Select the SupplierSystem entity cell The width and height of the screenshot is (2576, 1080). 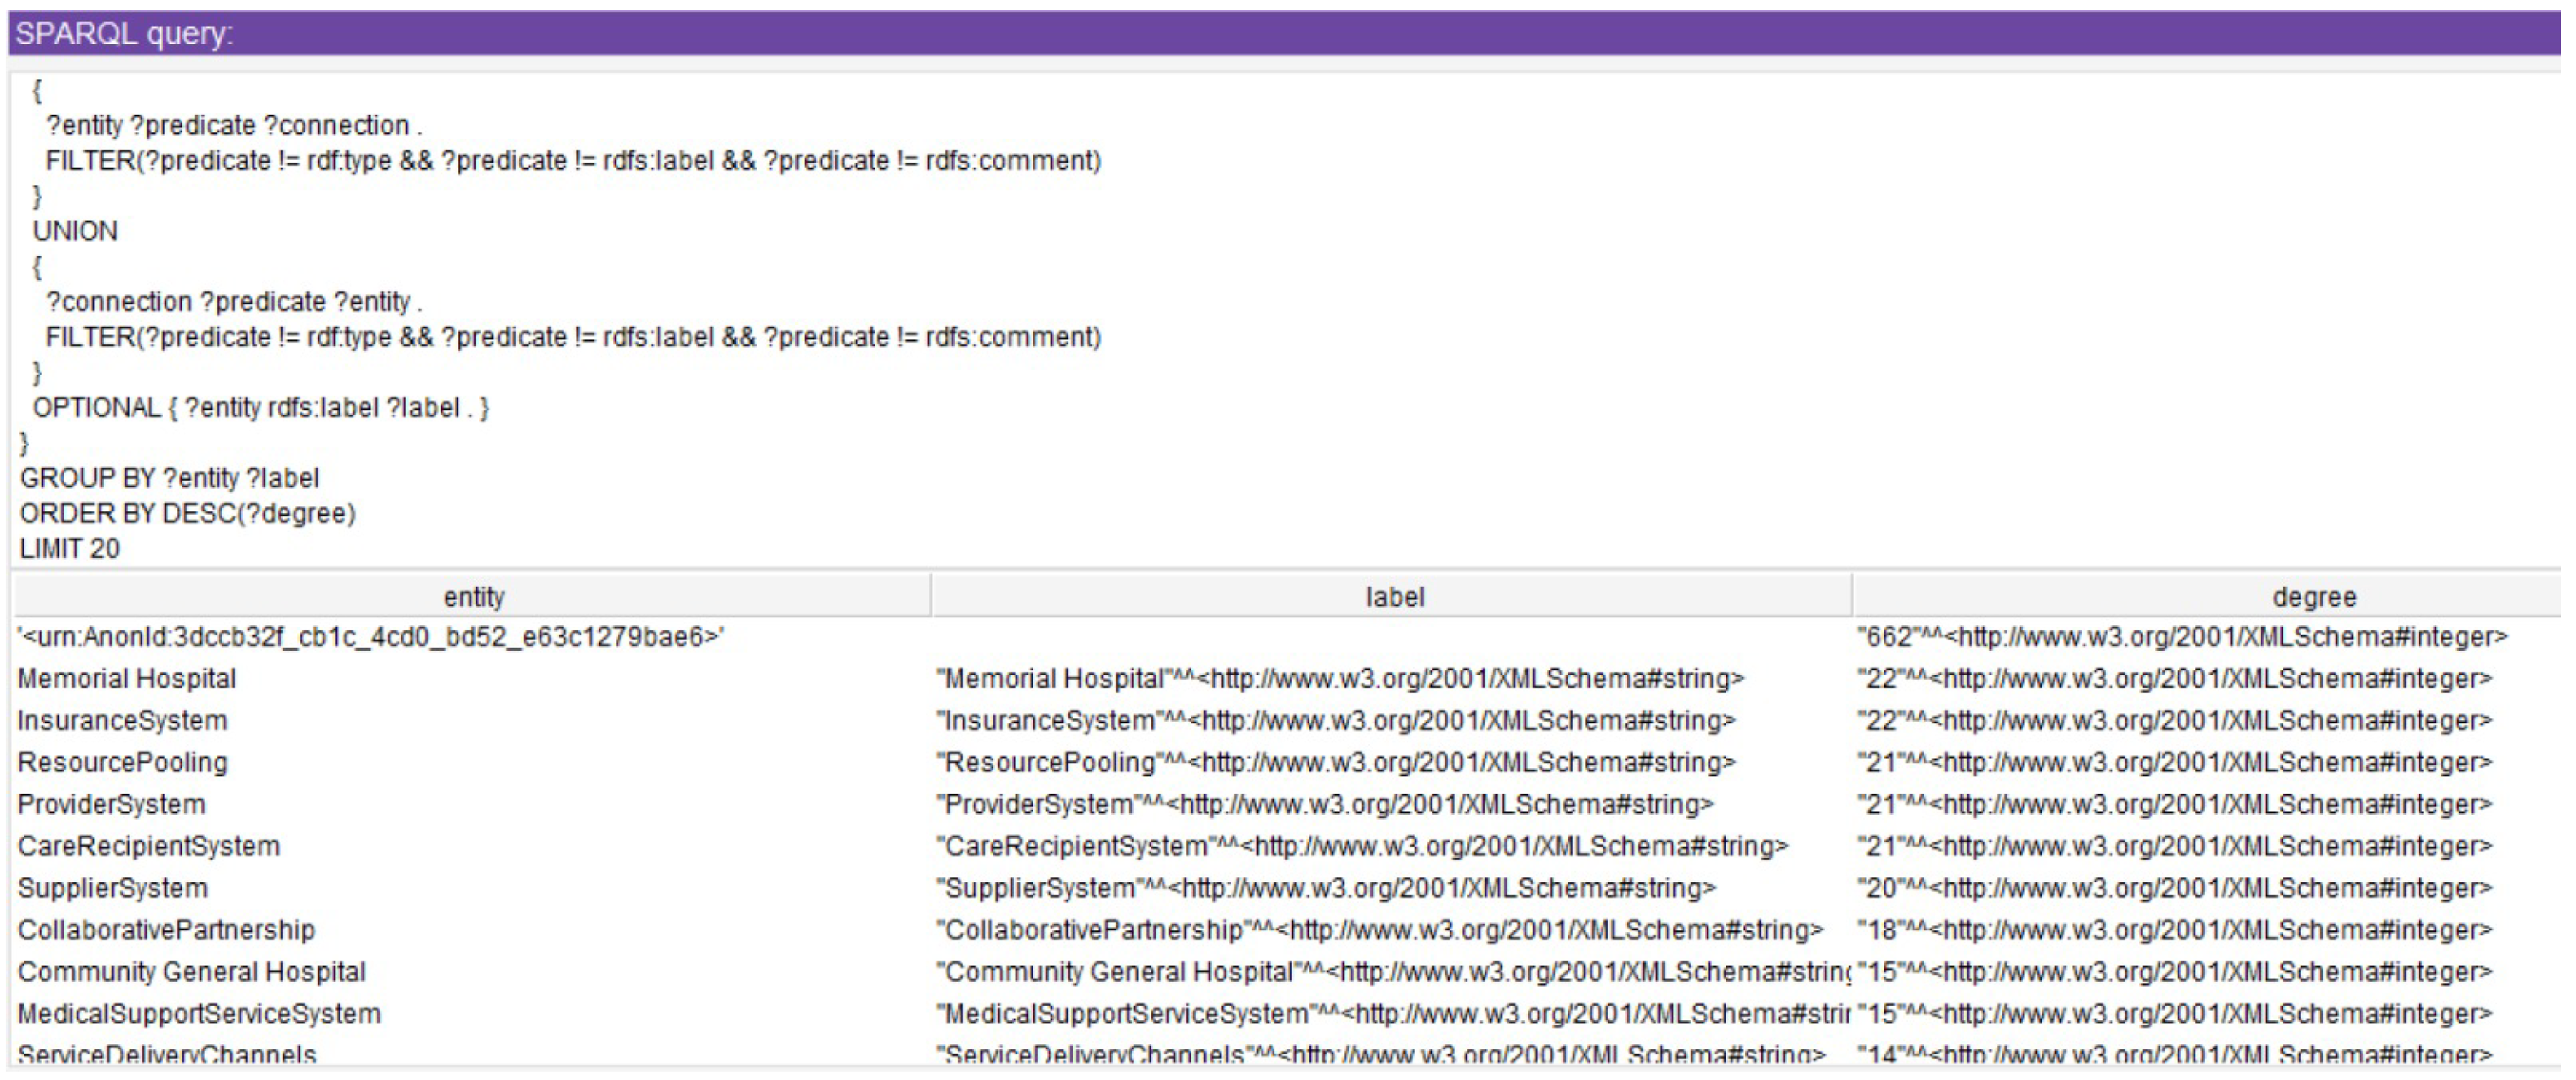112,889
